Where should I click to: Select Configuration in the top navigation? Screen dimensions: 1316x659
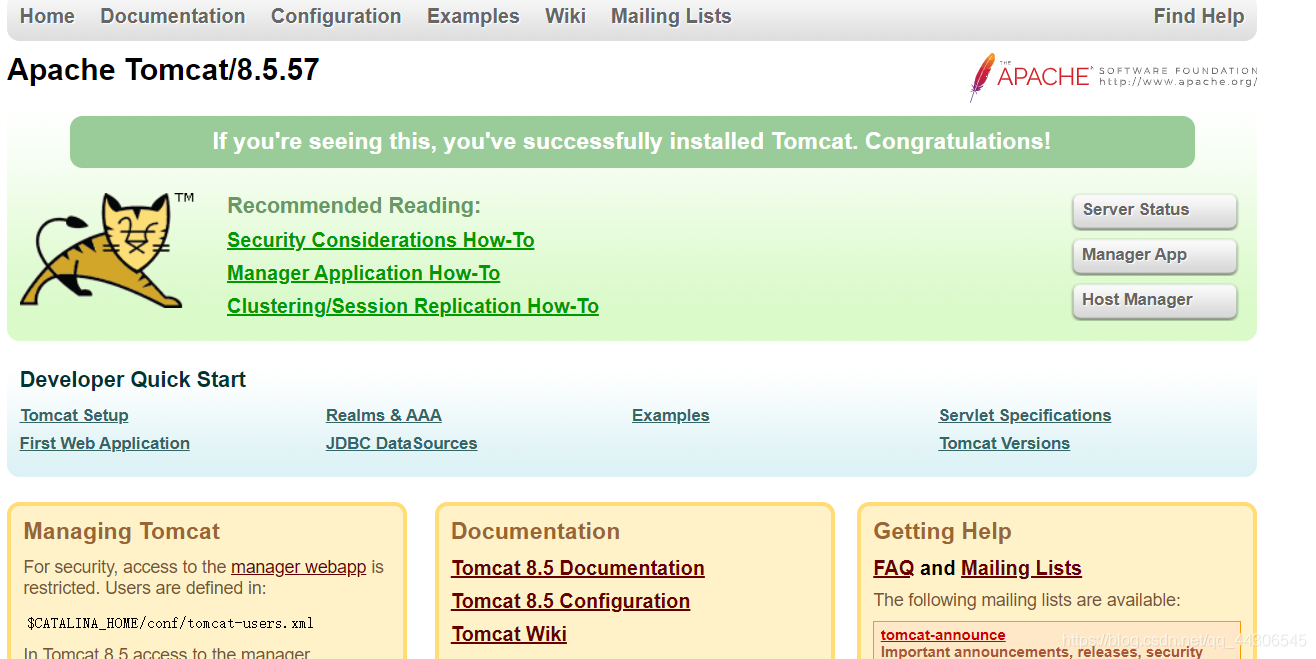pos(336,16)
